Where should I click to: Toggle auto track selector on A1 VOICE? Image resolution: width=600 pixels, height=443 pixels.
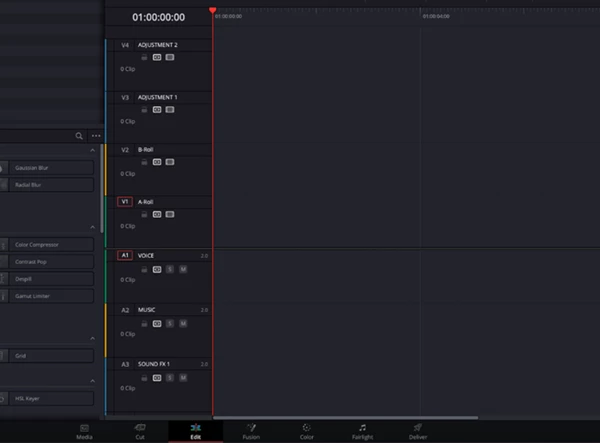point(157,270)
